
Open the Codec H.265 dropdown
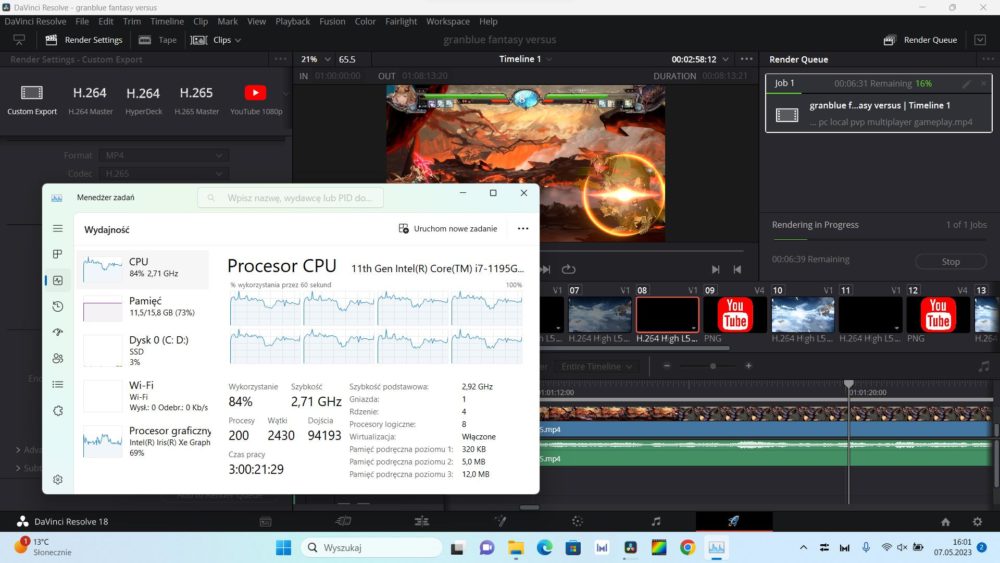(163, 173)
